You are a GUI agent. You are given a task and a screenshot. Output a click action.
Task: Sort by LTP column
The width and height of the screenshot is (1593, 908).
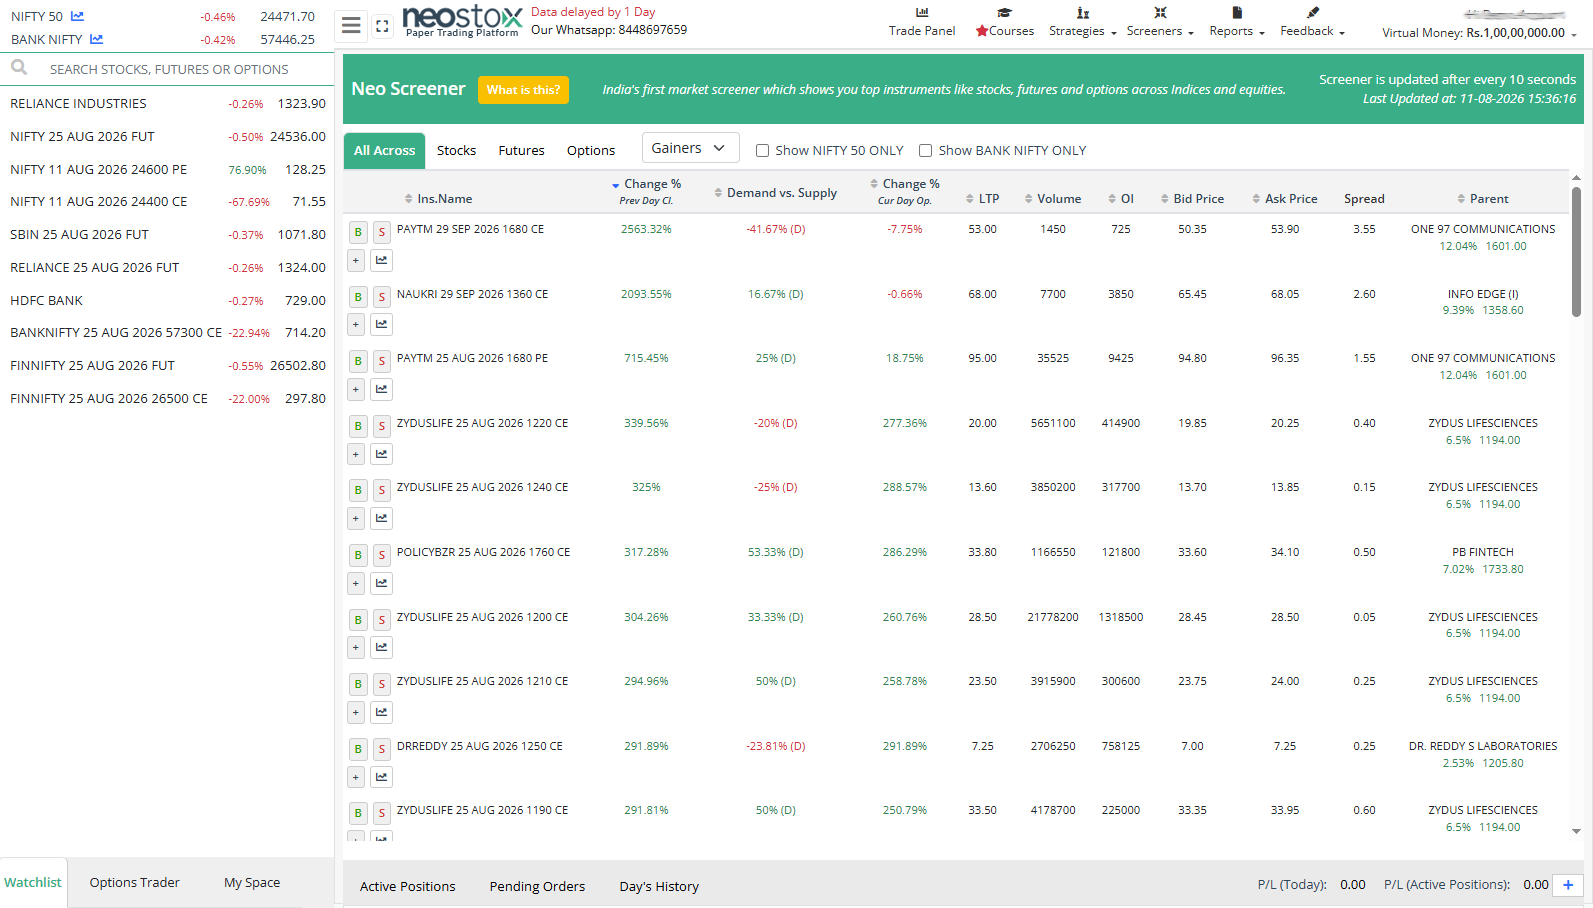[x=982, y=199]
